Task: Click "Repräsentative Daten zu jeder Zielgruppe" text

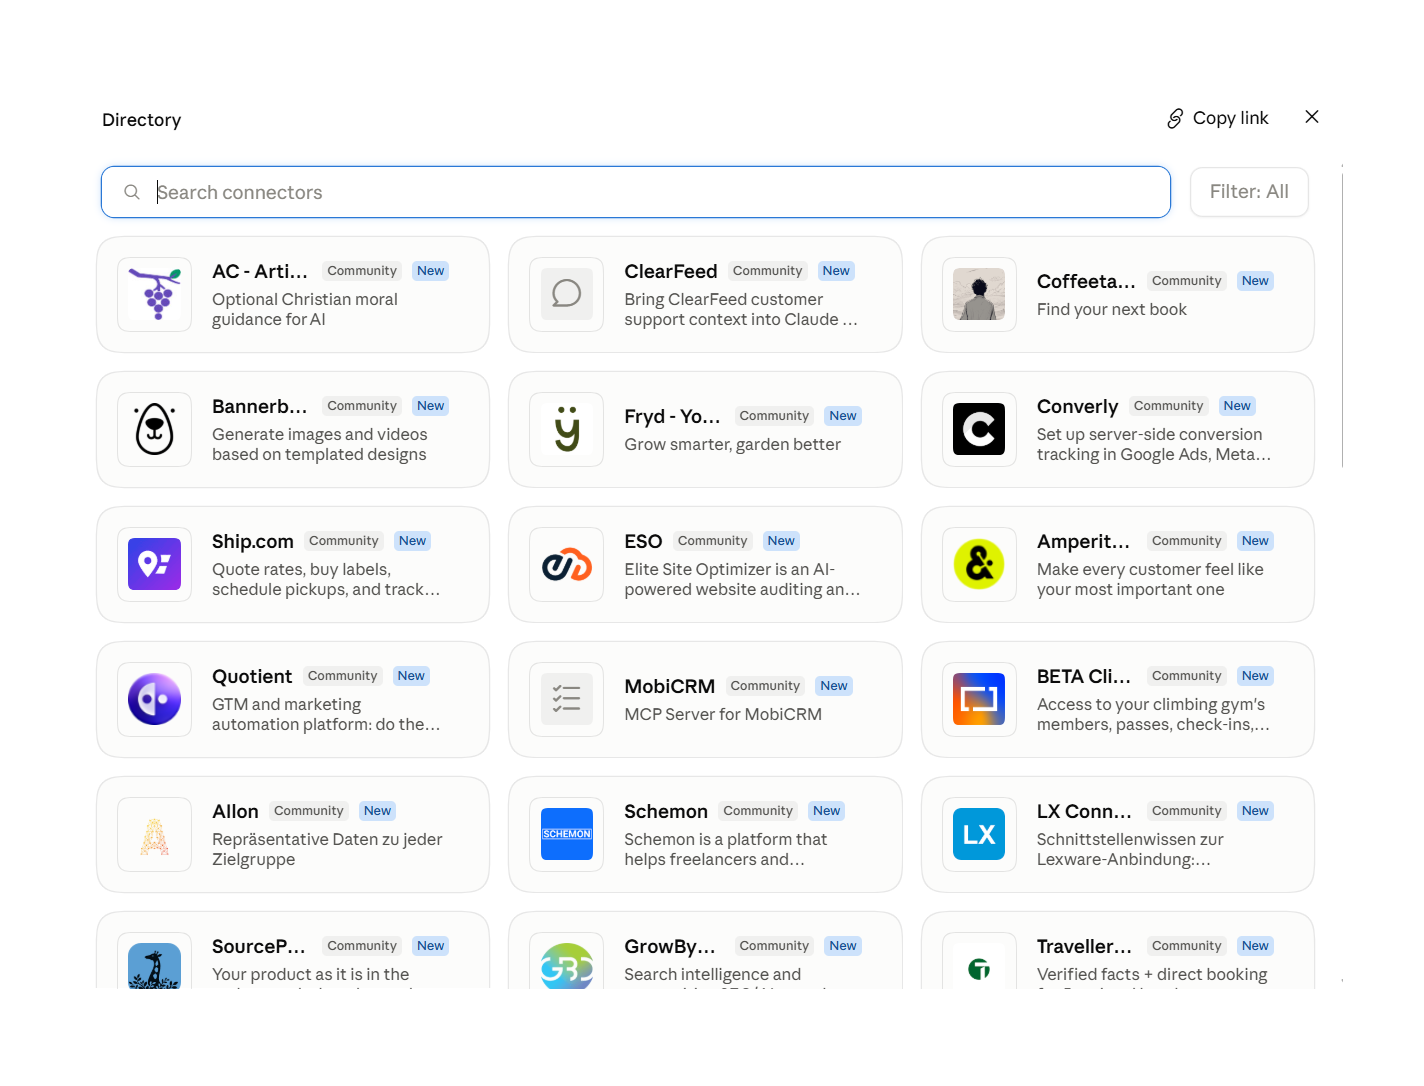Action: pyautogui.click(x=327, y=849)
